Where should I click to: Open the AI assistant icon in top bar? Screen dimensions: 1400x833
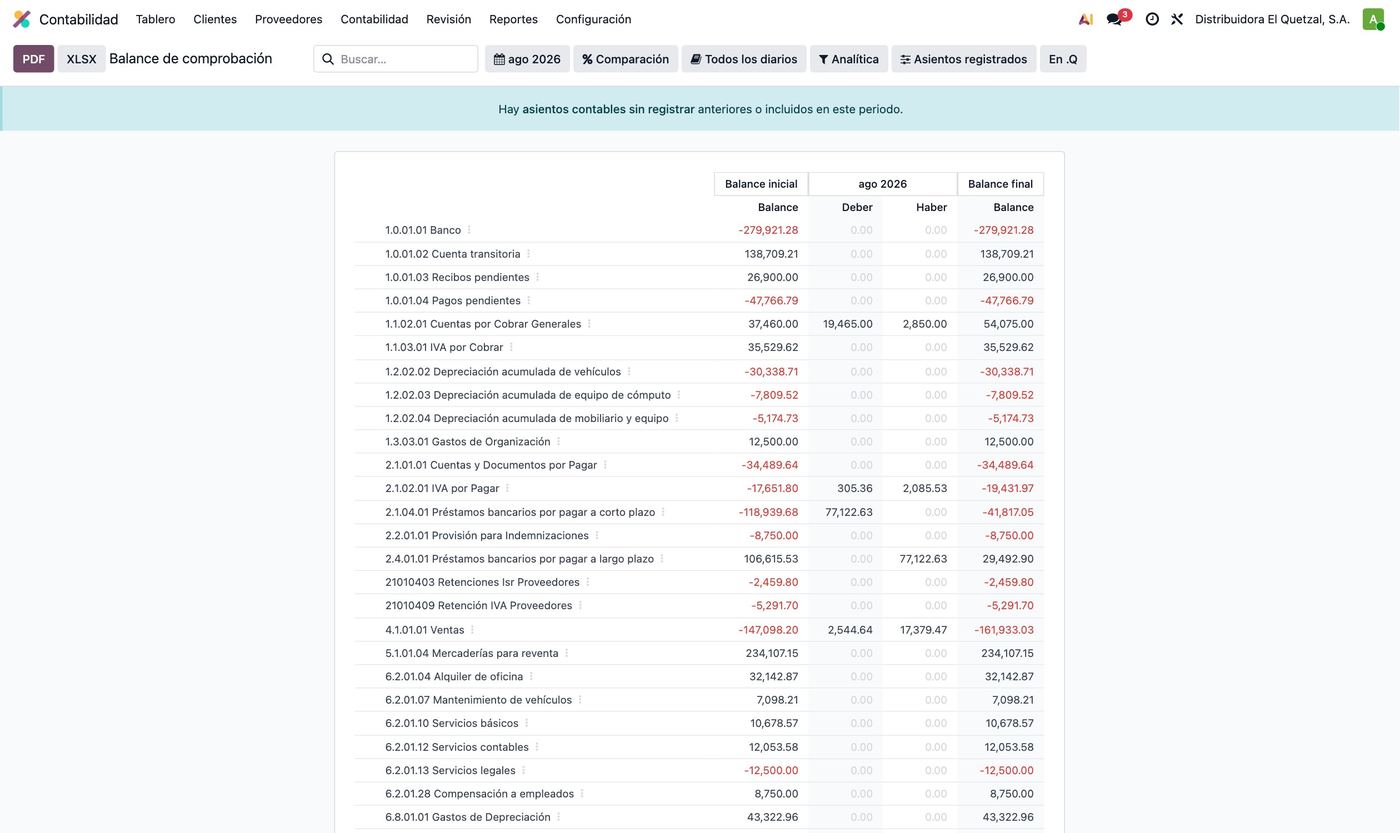pos(1086,19)
